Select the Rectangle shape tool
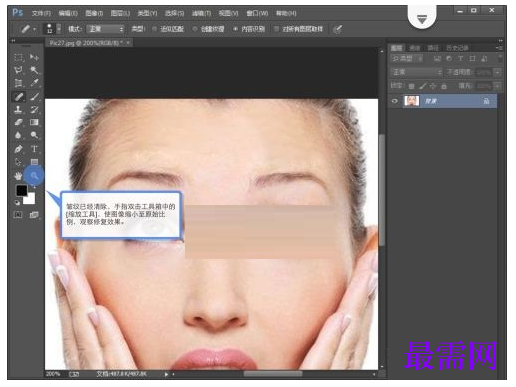This screenshot has width=516, height=387. click(x=34, y=162)
